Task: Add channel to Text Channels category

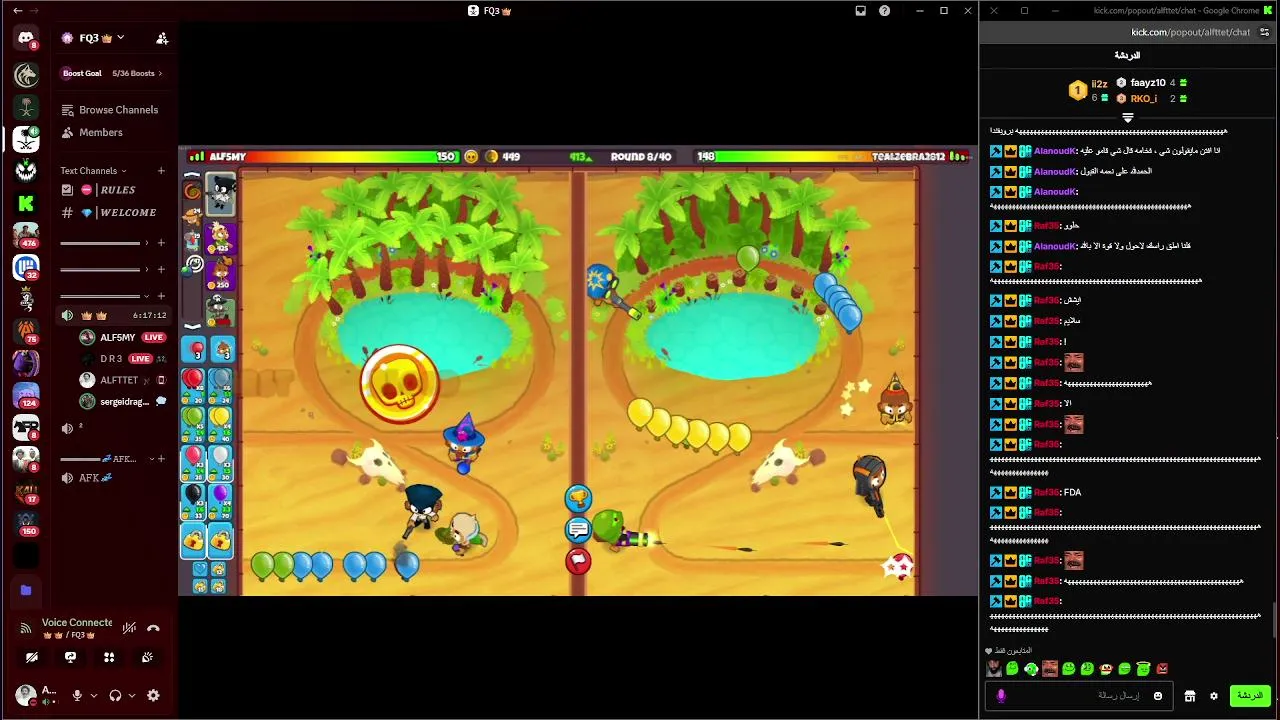Action: (x=161, y=171)
